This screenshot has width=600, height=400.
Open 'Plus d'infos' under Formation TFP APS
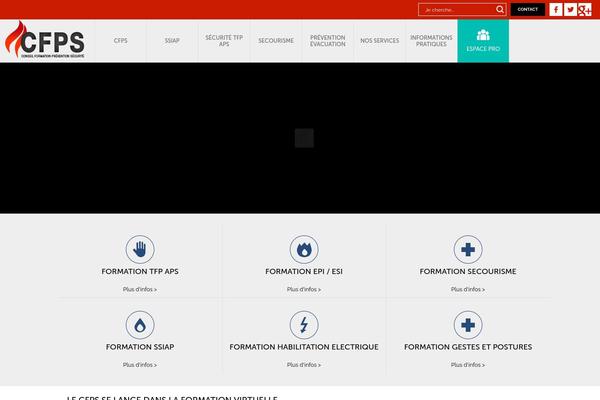140,289
